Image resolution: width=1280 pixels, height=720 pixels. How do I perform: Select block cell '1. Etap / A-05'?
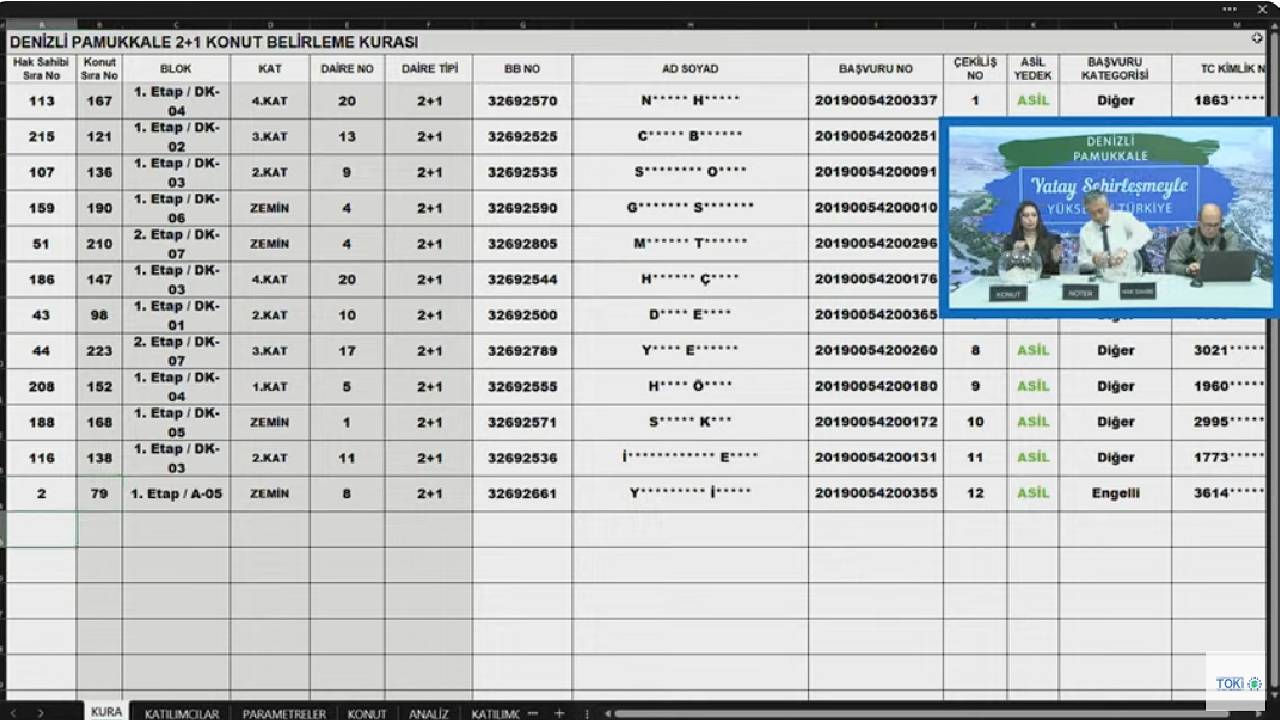(x=176, y=493)
